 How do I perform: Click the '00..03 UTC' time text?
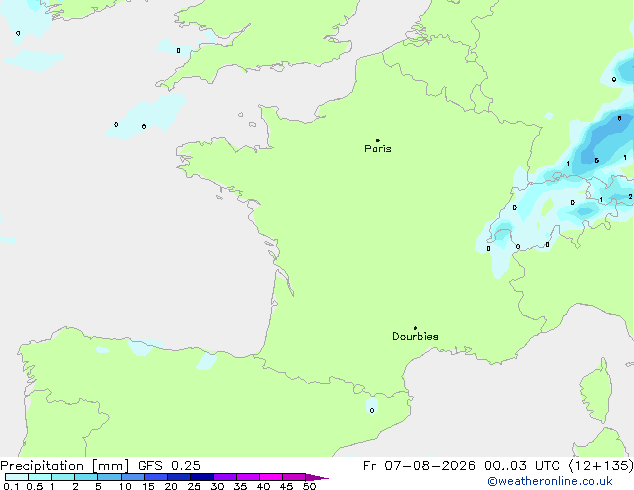[x=522, y=466]
